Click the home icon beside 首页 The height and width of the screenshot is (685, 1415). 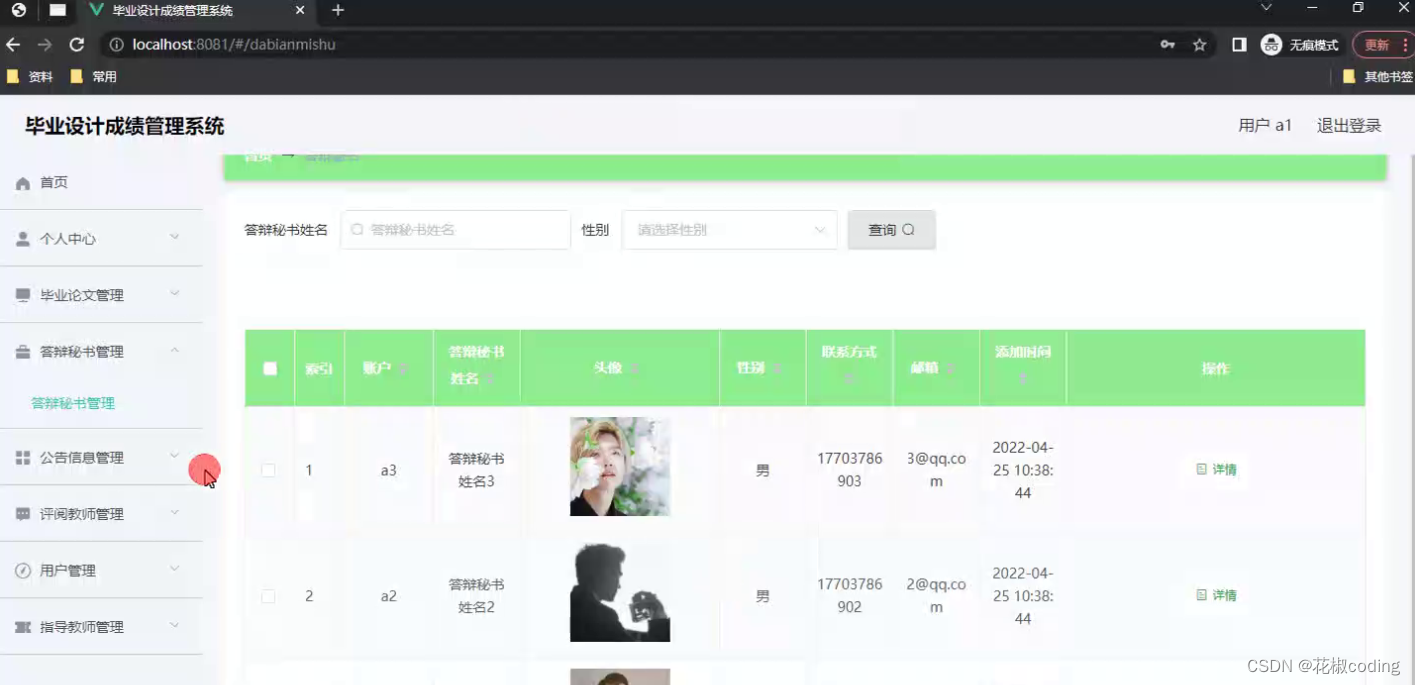(x=22, y=182)
